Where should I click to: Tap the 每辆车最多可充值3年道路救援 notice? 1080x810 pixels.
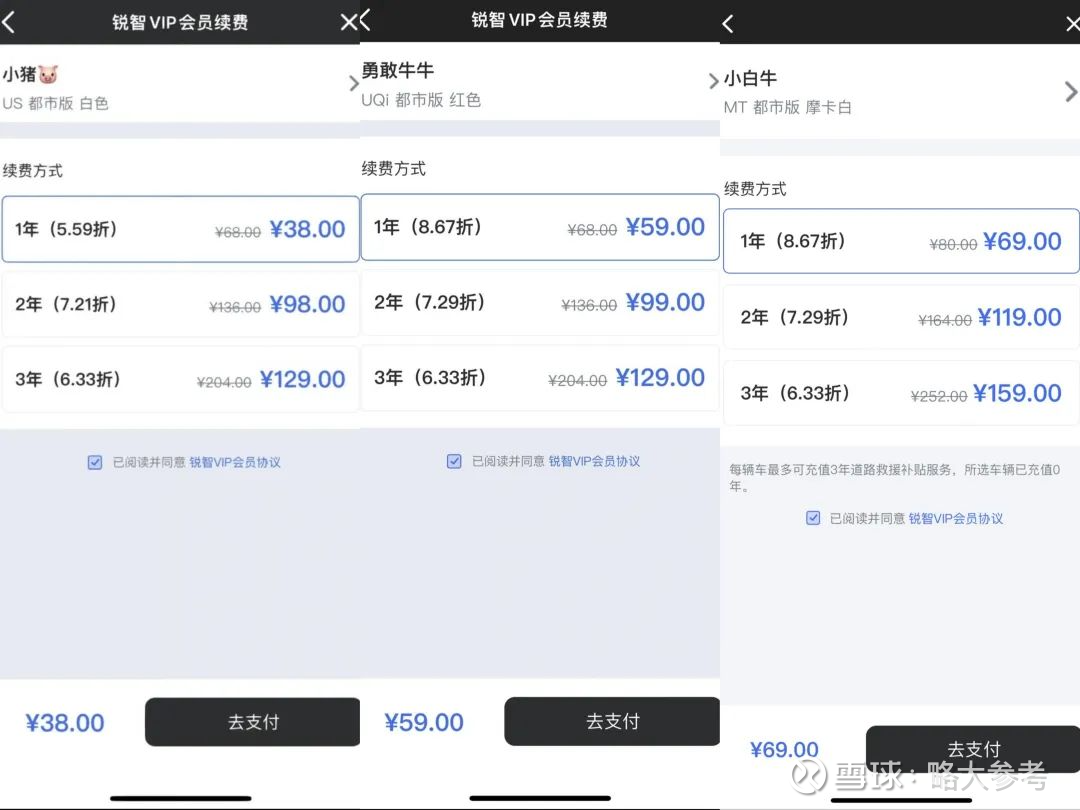894,477
